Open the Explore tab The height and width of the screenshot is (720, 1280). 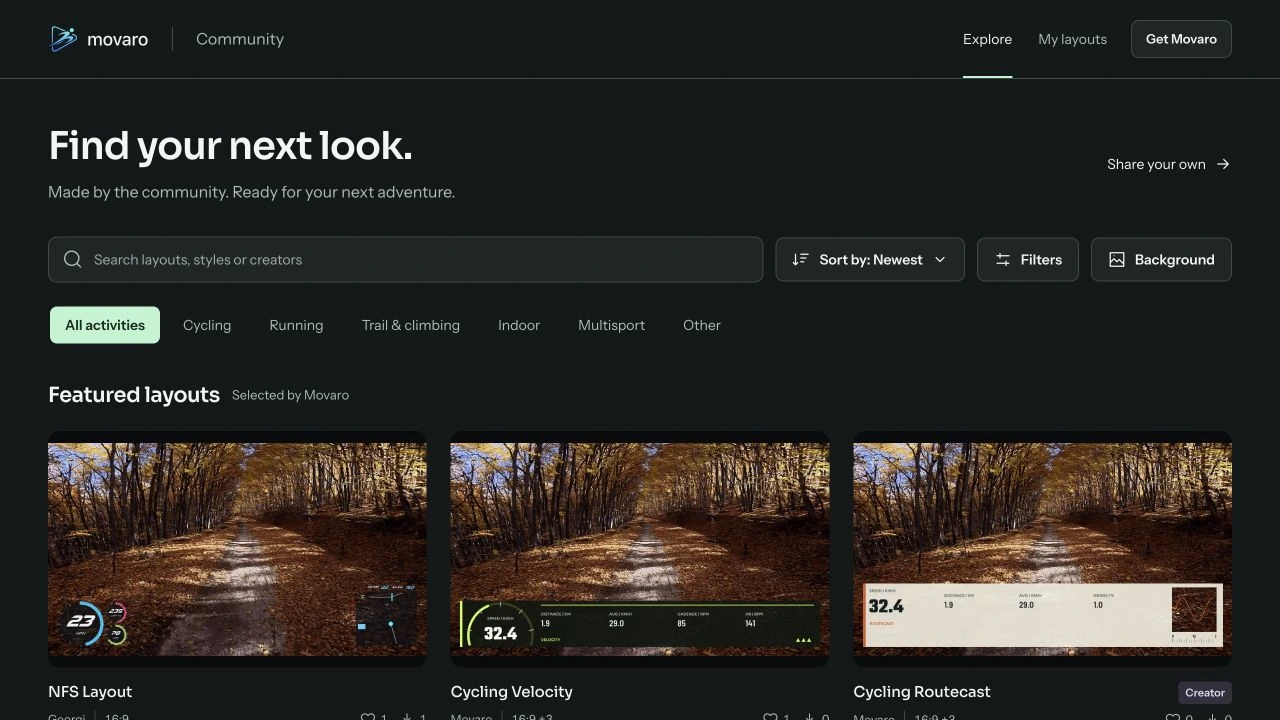click(x=987, y=39)
